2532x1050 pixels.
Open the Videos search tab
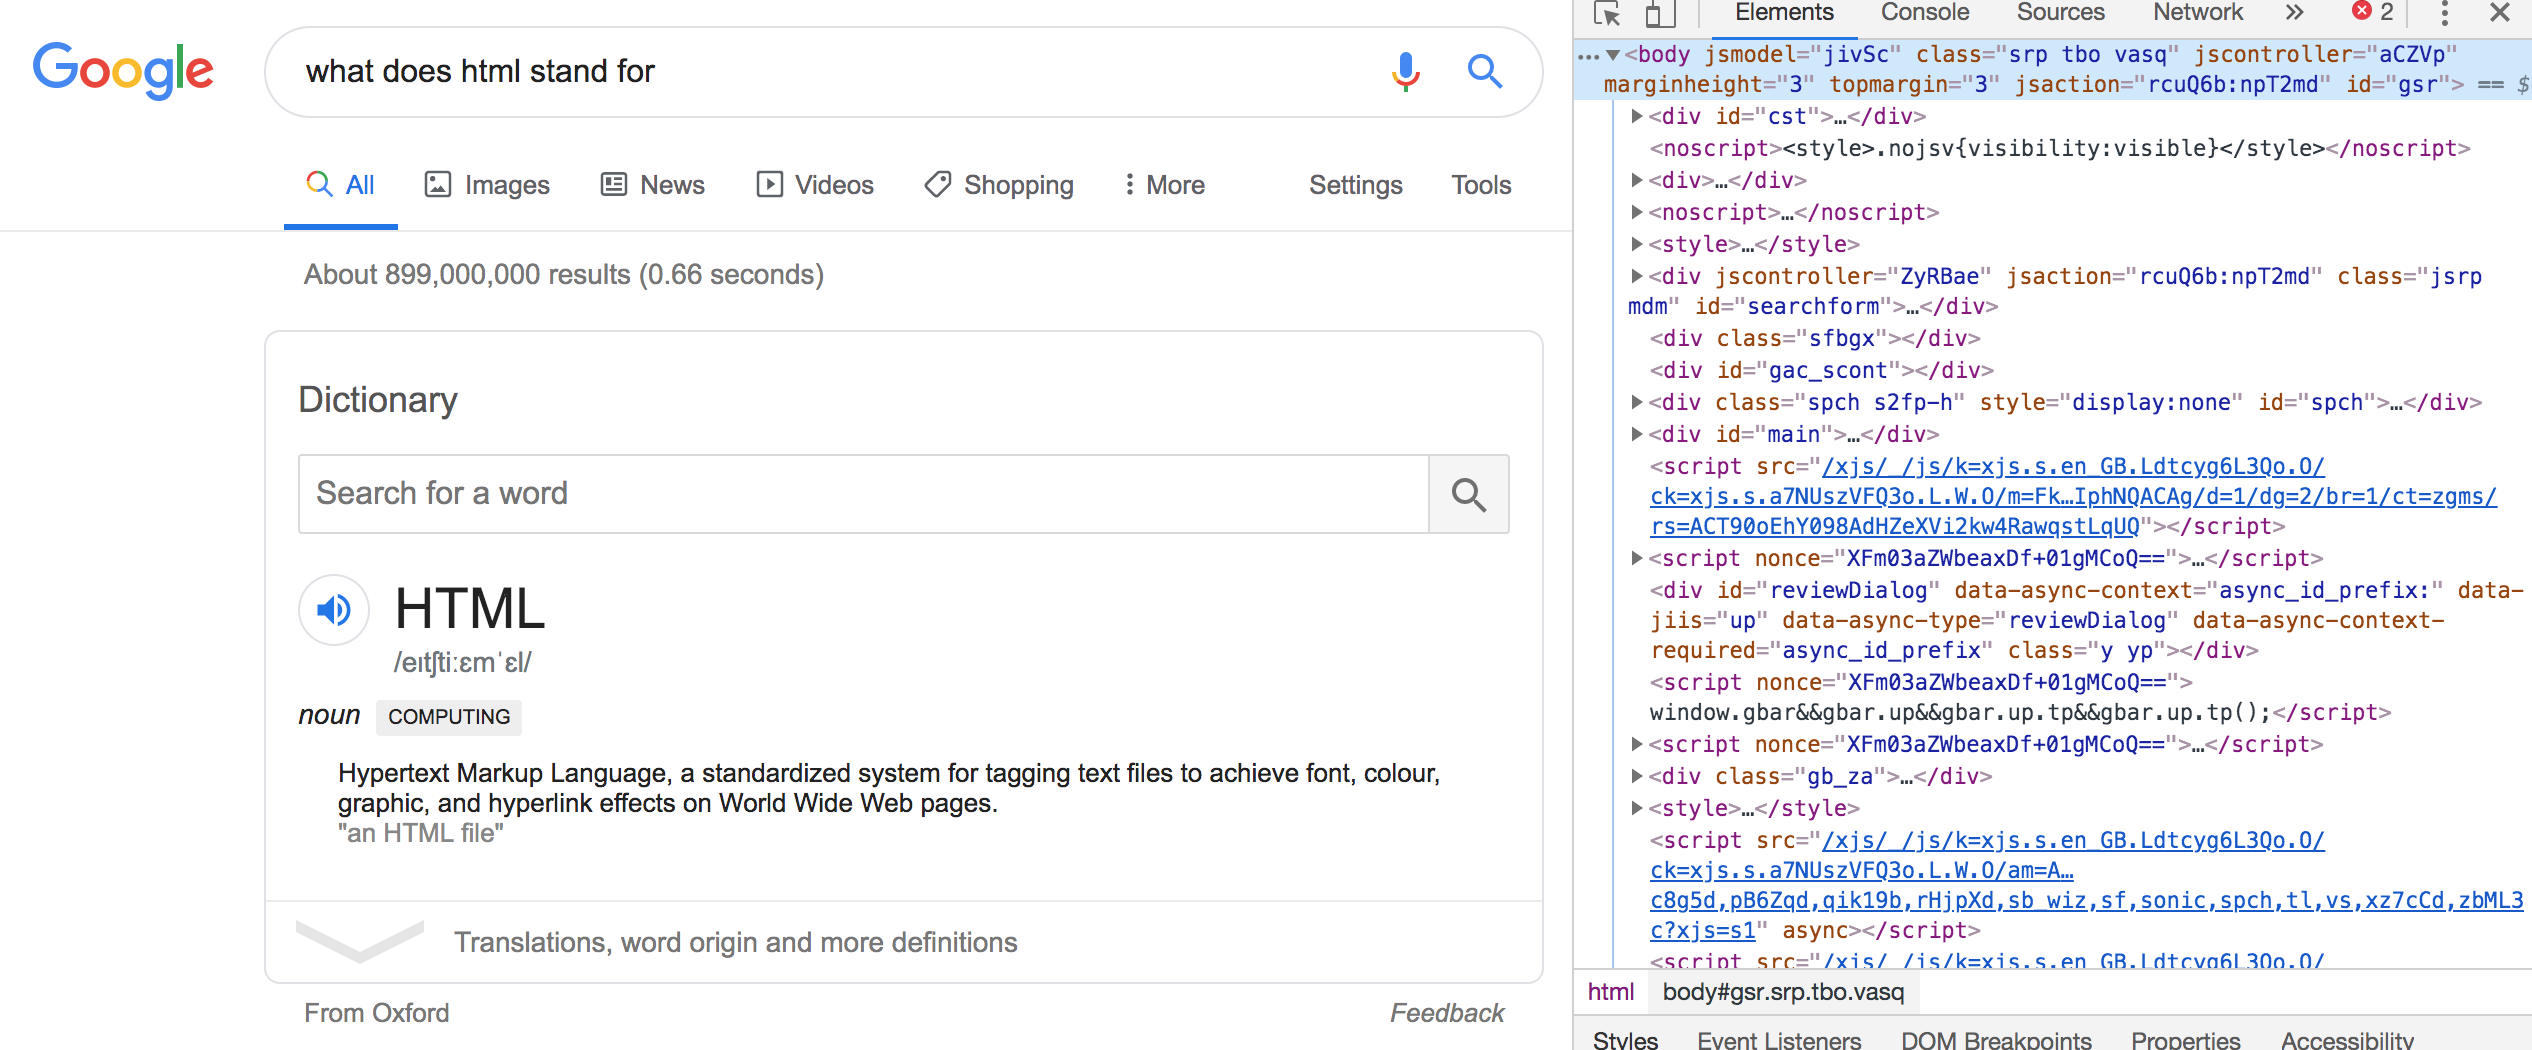pyautogui.click(x=814, y=185)
